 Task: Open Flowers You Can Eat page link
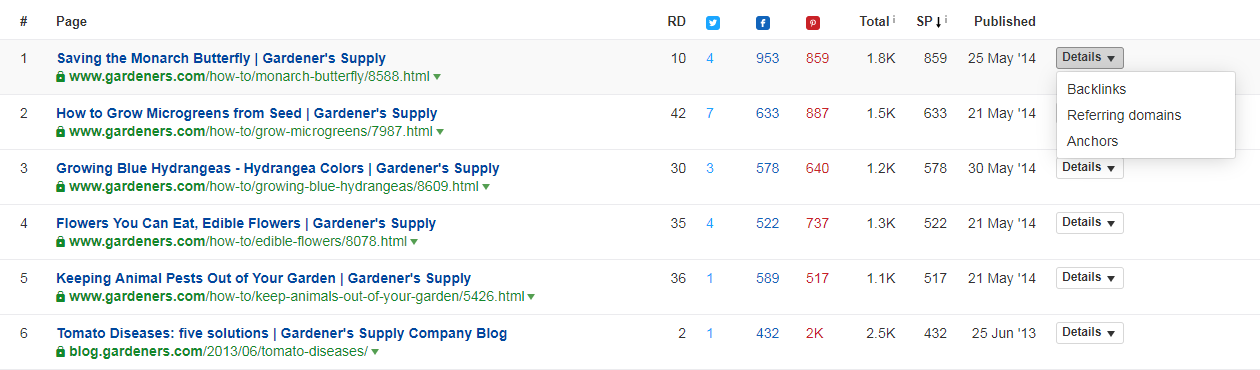pyautogui.click(x=246, y=223)
